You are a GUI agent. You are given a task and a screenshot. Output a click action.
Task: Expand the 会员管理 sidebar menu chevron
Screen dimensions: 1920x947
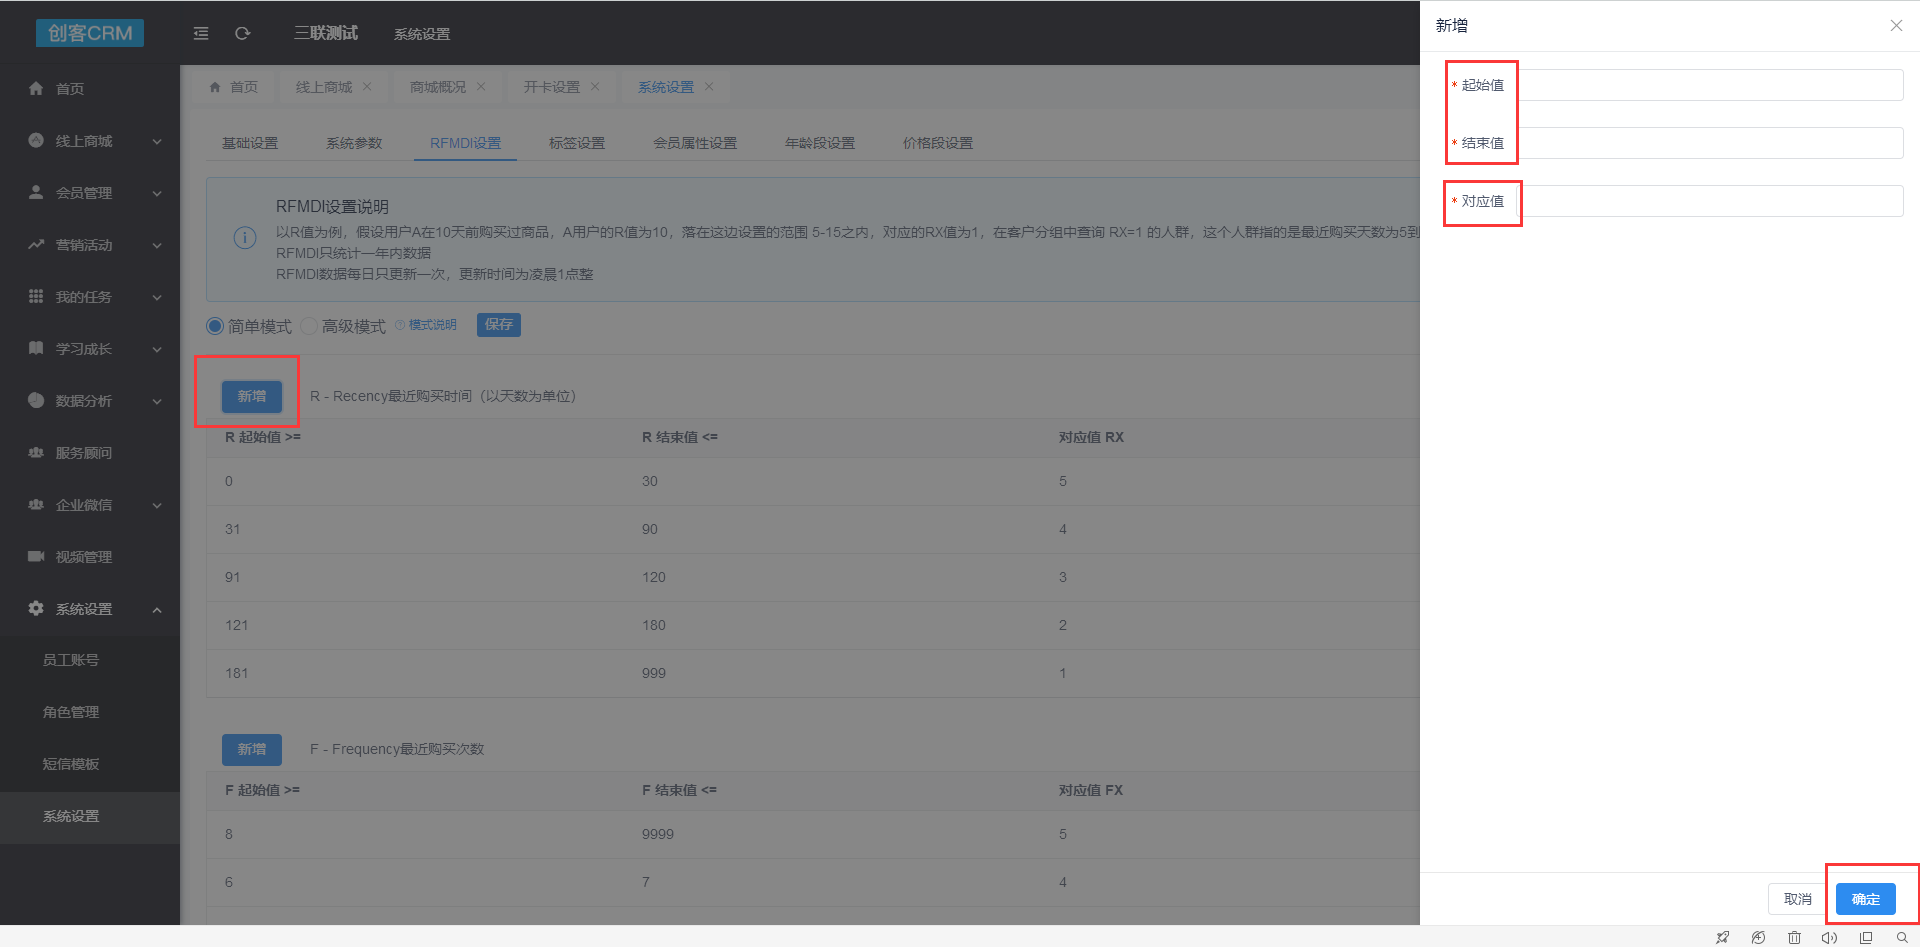157,193
